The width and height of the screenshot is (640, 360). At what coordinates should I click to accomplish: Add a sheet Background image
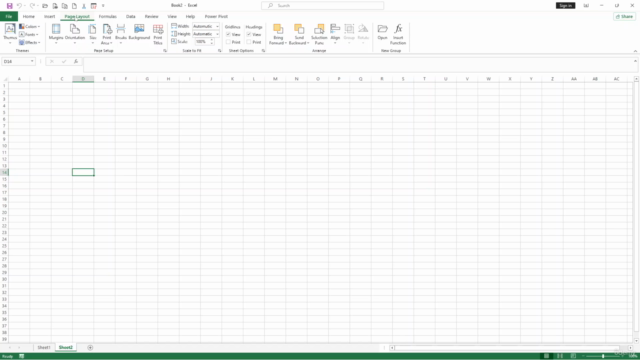(x=139, y=32)
